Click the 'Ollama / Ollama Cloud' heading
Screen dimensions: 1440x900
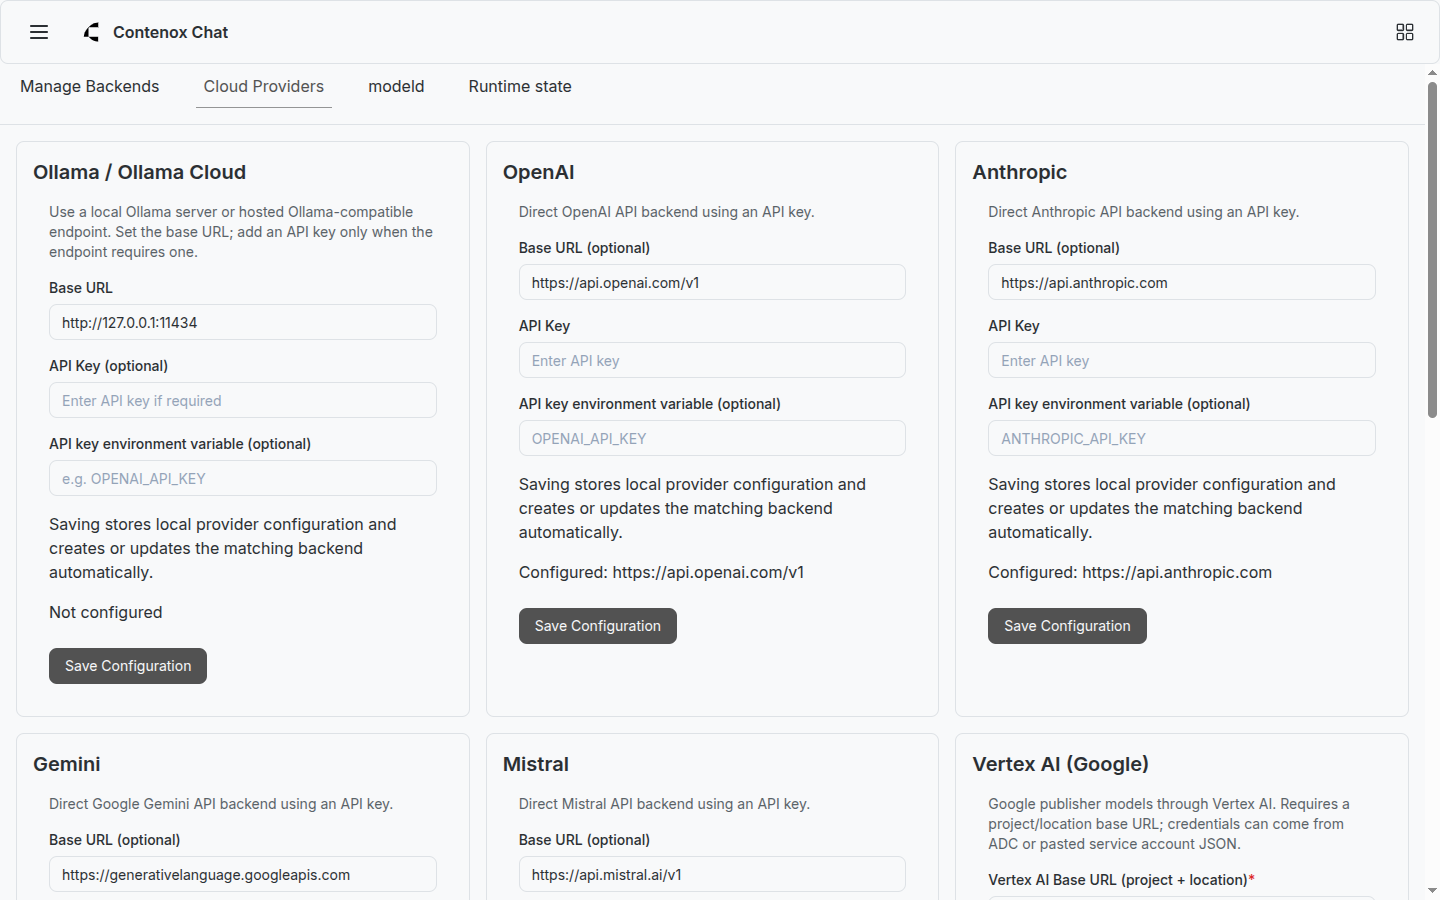pos(139,172)
